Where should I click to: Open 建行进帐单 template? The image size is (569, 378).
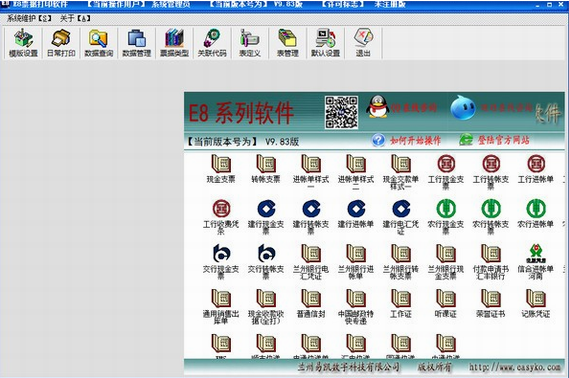tap(356, 214)
